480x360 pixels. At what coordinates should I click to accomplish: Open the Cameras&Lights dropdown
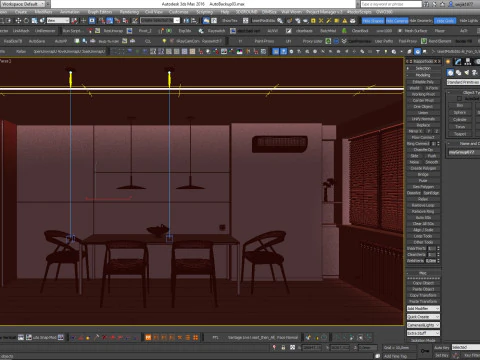point(423,325)
